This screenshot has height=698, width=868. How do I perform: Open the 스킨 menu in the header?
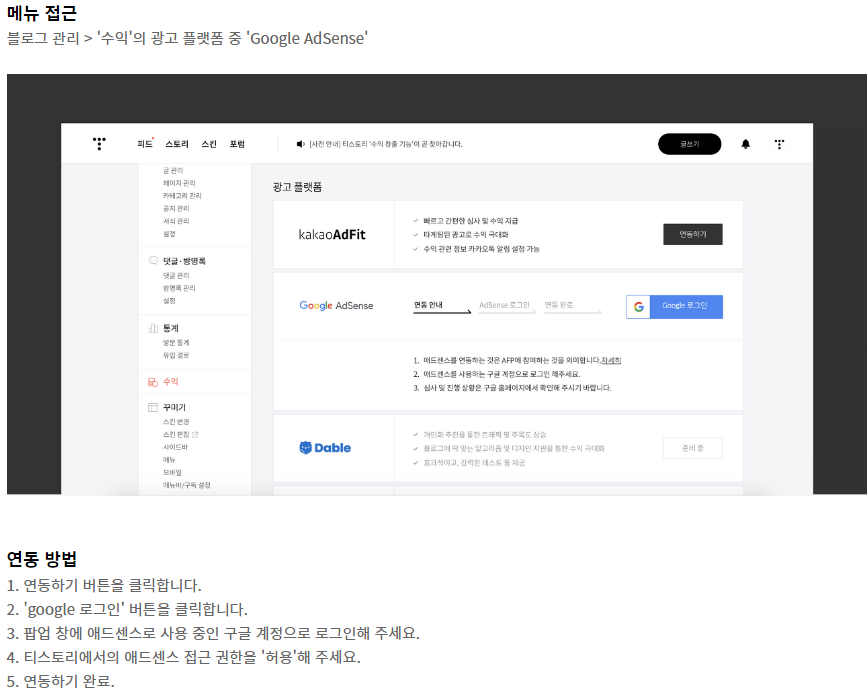[209, 144]
